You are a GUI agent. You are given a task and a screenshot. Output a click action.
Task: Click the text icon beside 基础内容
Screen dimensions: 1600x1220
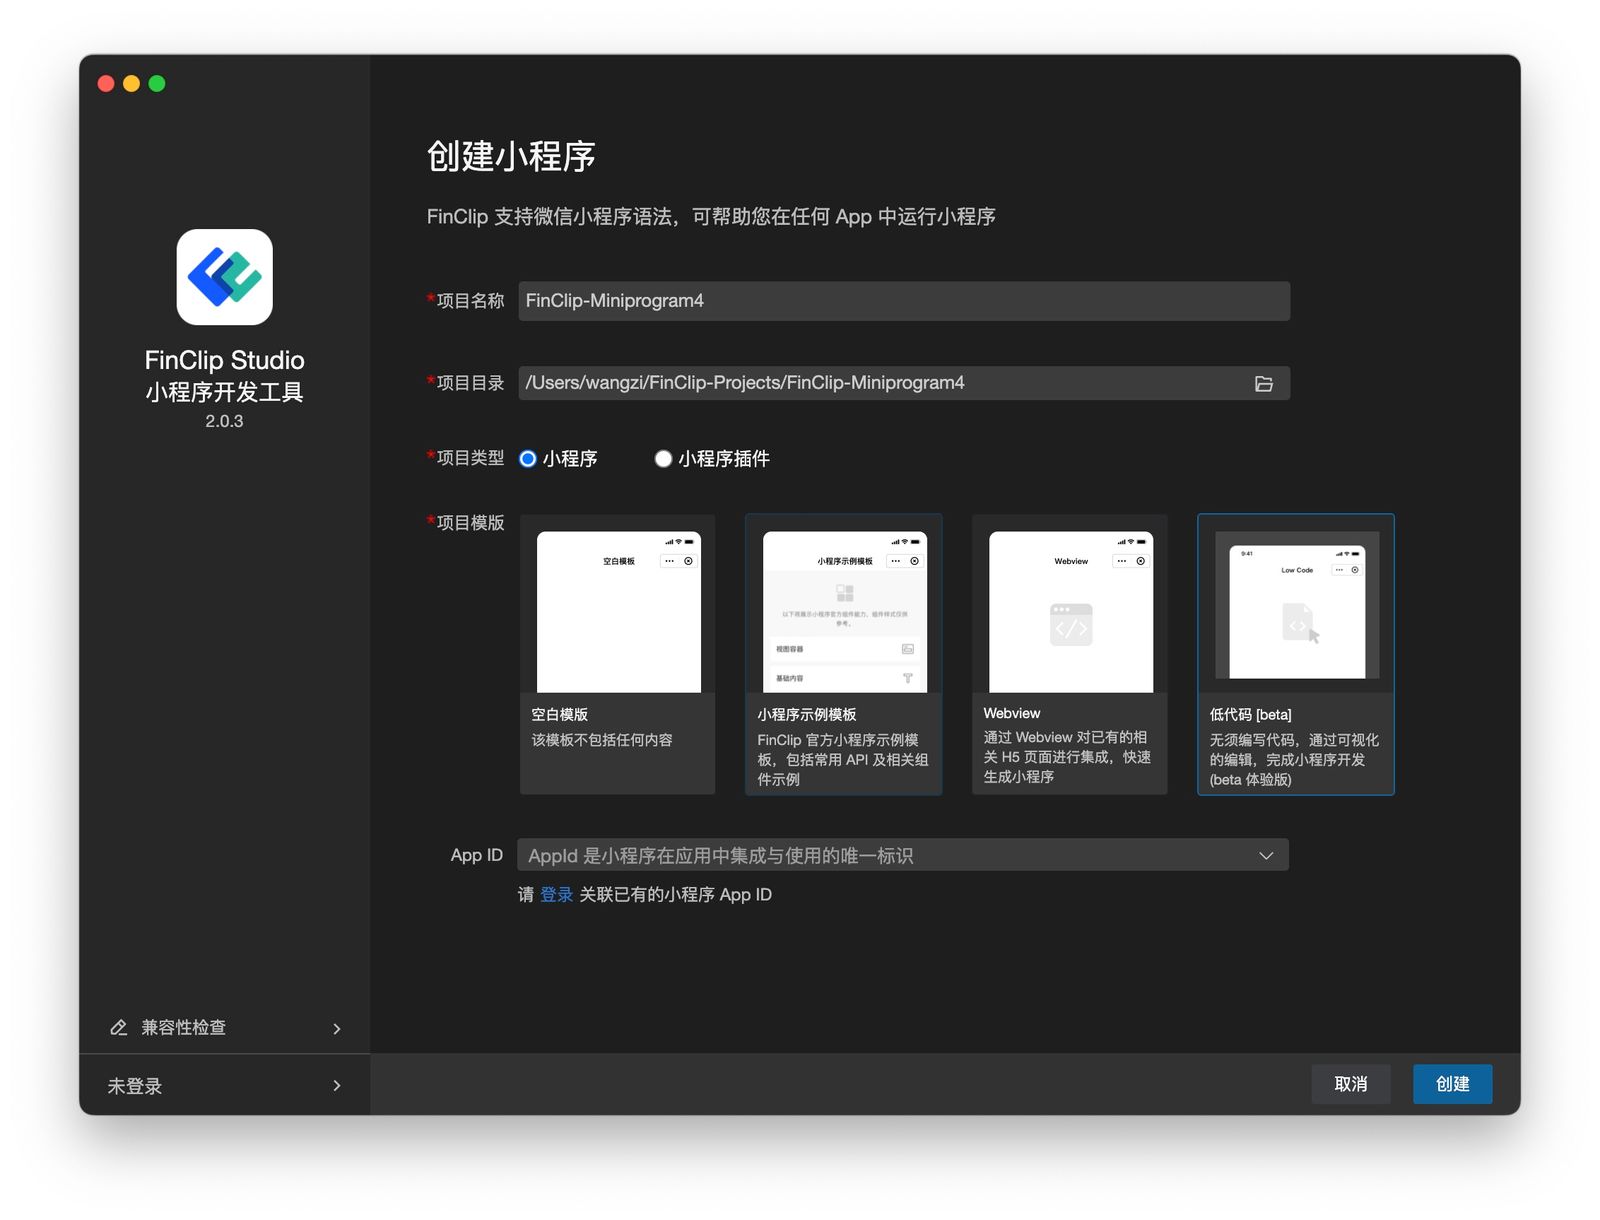pos(908,678)
